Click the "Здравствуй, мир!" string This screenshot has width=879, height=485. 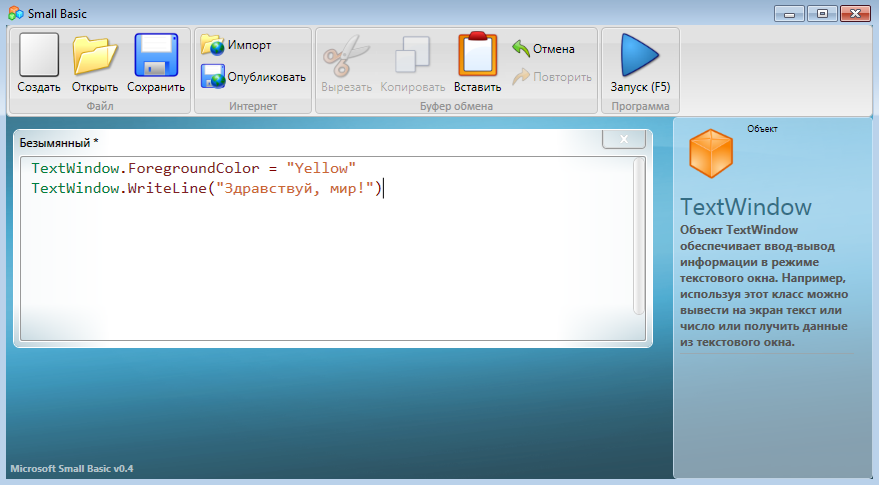click(294, 188)
